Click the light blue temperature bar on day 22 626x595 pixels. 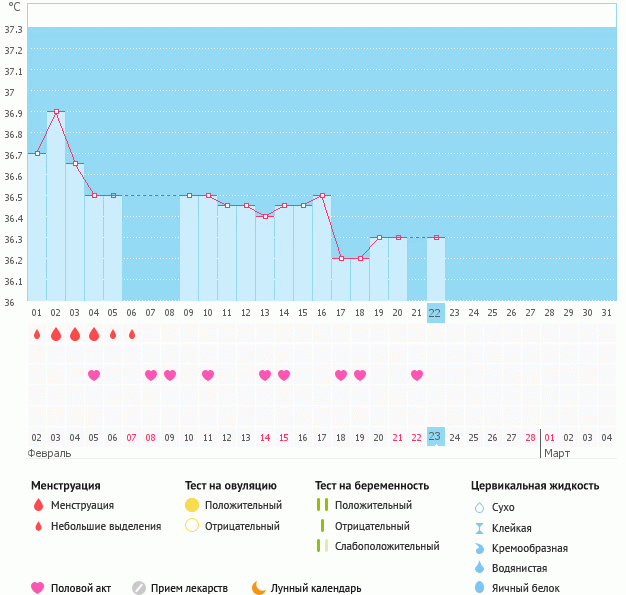(435, 268)
